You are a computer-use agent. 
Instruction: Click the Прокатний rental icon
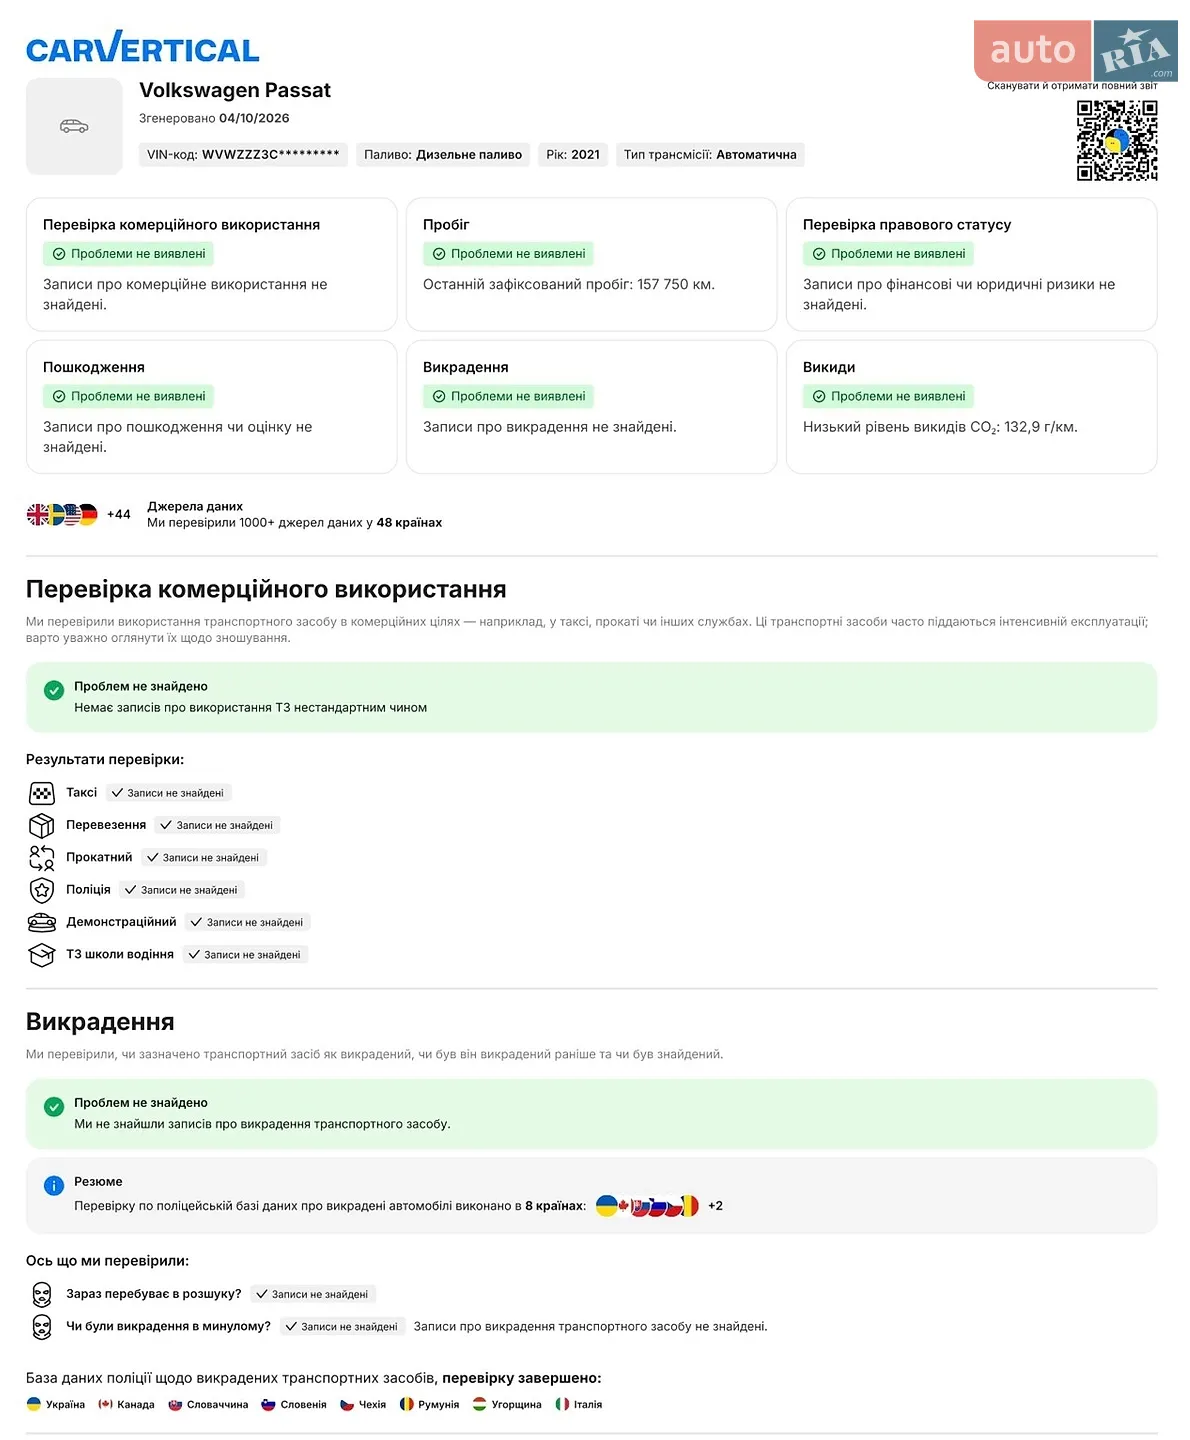point(41,858)
